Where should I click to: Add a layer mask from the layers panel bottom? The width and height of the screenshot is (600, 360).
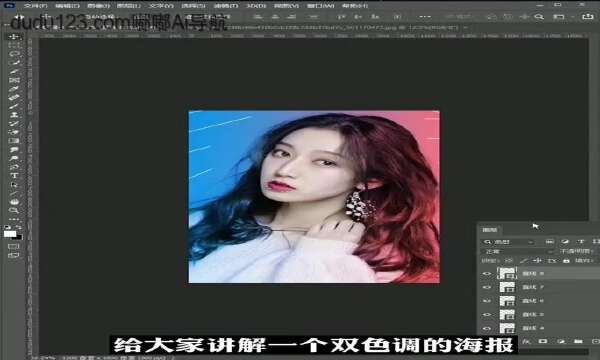(x=543, y=341)
